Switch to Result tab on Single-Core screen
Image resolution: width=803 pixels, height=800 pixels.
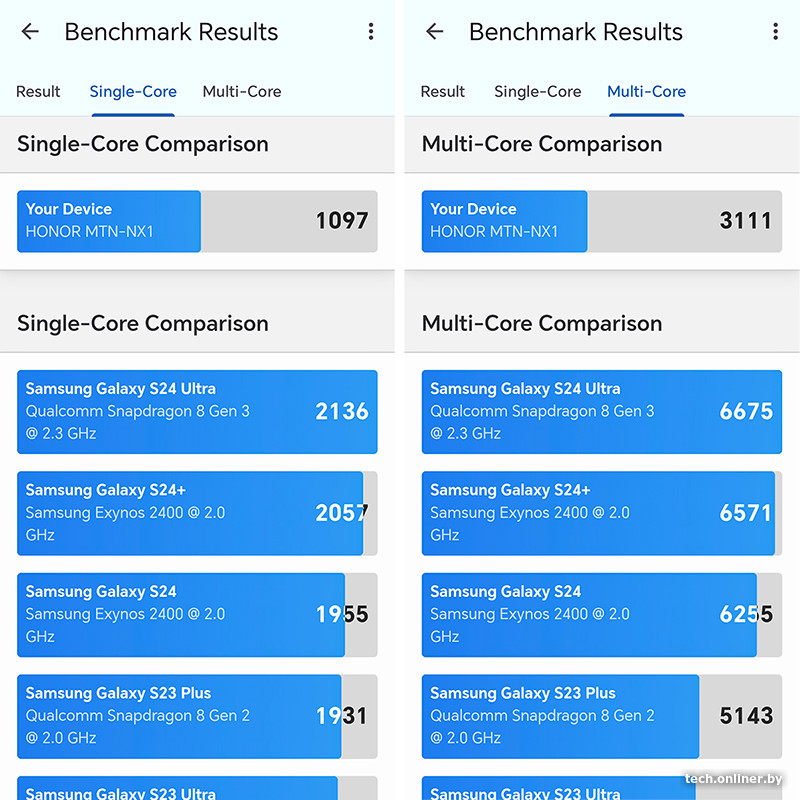coord(38,92)
